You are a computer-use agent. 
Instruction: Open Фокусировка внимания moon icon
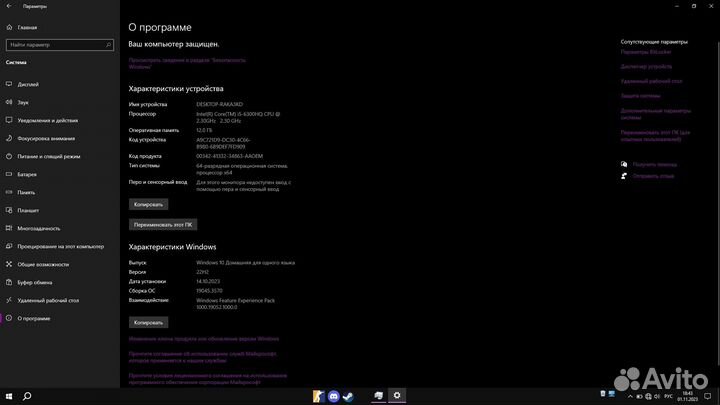click(x=9, y=138)
